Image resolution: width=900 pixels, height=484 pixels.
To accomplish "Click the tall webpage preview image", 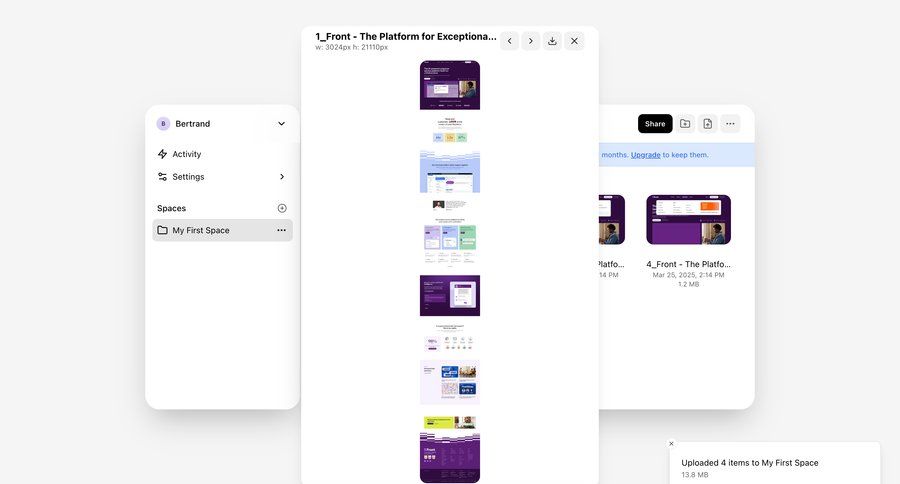I will tap(450, 270).
